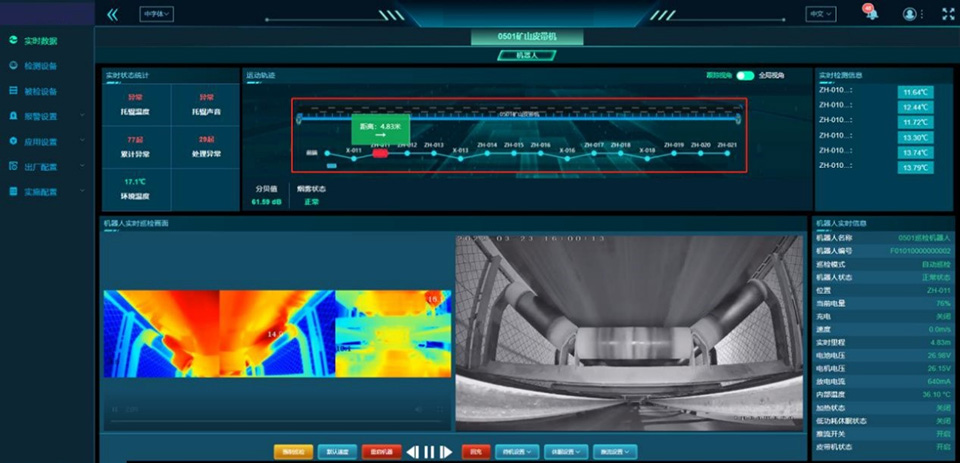The image size is (960, 463).
Task: Open the user profile avatar menu
Action: pos(910,14)
